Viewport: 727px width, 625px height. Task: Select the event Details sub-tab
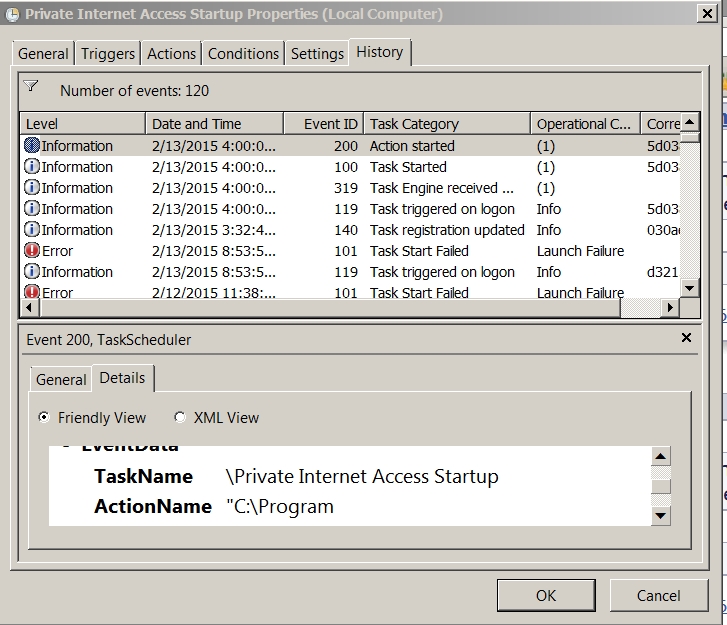(122, 378)
